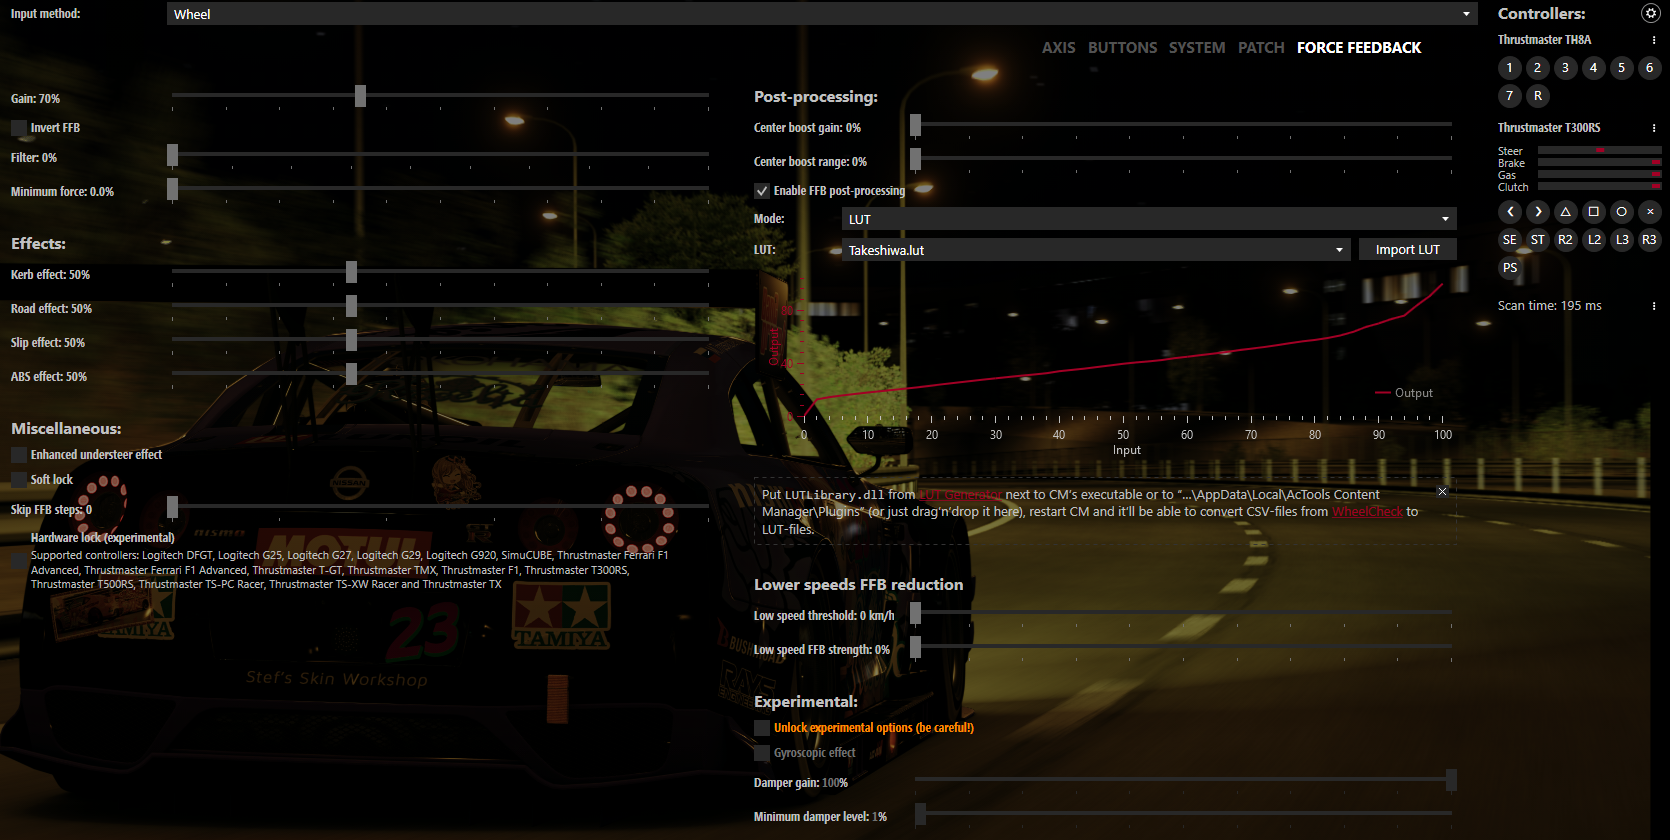Screen dimensions: 1670x840
Task: Switch to the AXIS tab
Action: 1059,48
